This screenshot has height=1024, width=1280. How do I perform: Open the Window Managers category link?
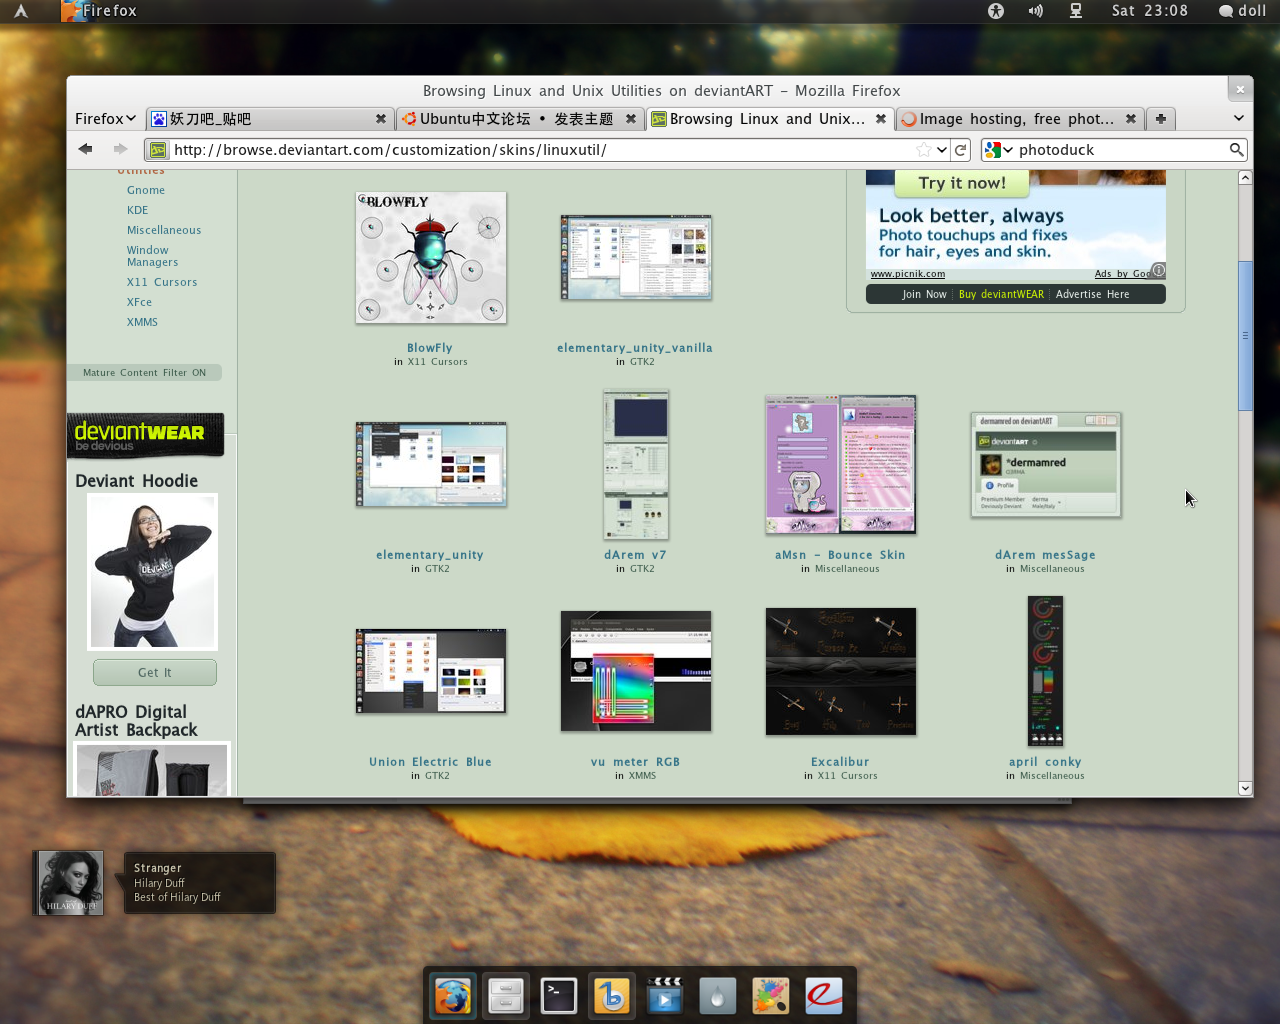pyautogui.click(x=152, y=256)
